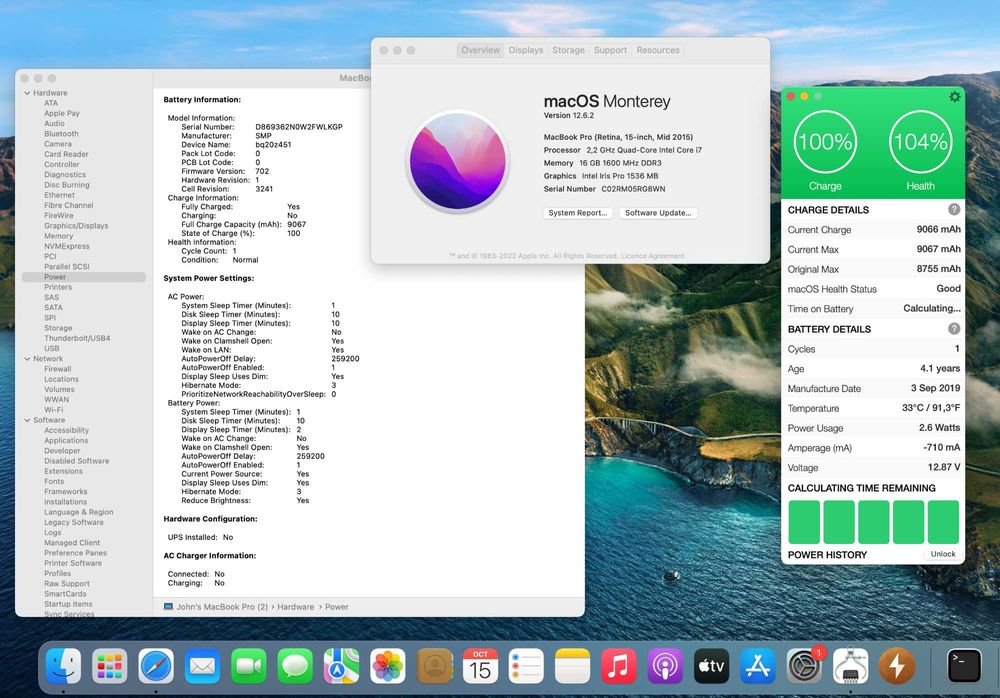The image size is (1000, 698).
Task: Open Launchpad in the Dock
Action: click(x=110, y=666)
